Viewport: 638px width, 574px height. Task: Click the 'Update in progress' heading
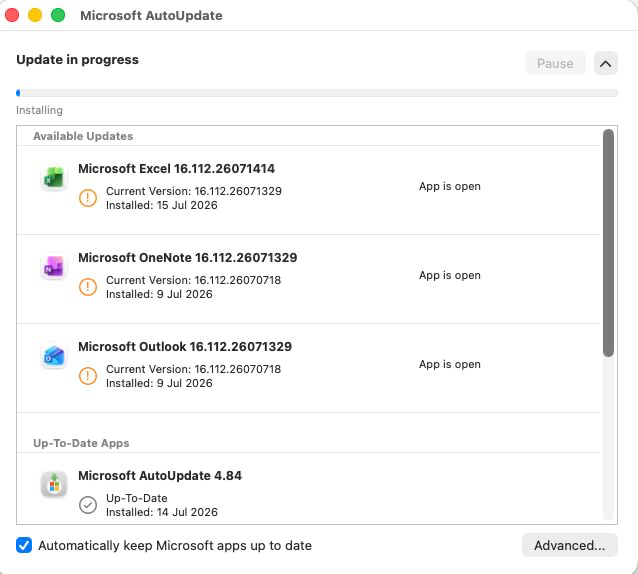click(x=77, y=60)
